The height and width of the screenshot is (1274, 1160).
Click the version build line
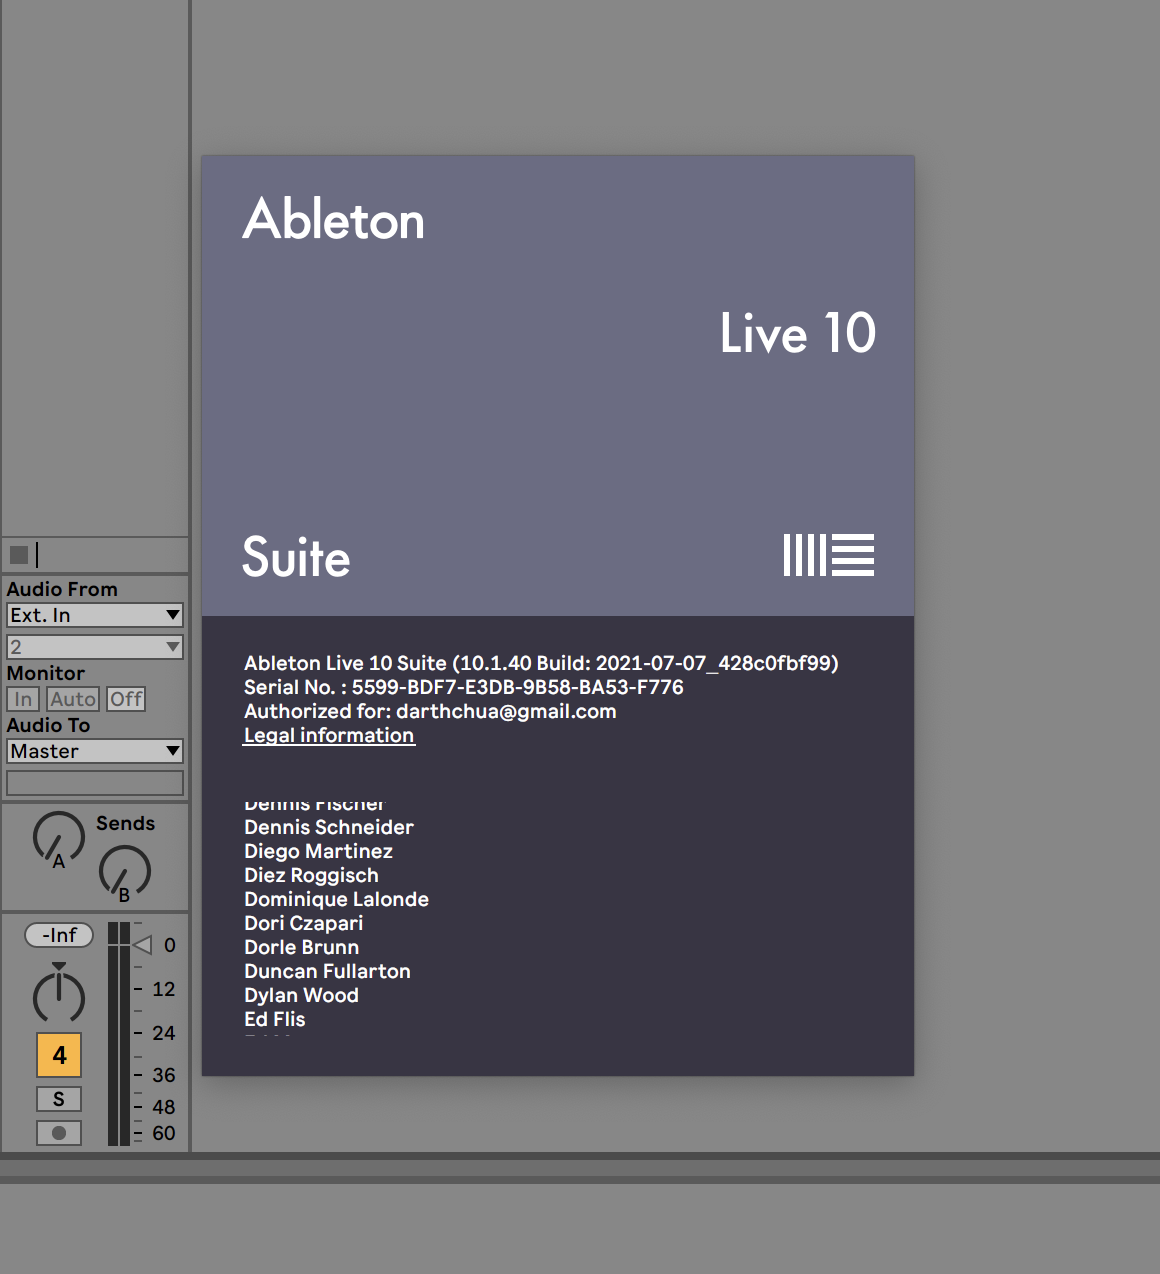(x=541, y=663)
